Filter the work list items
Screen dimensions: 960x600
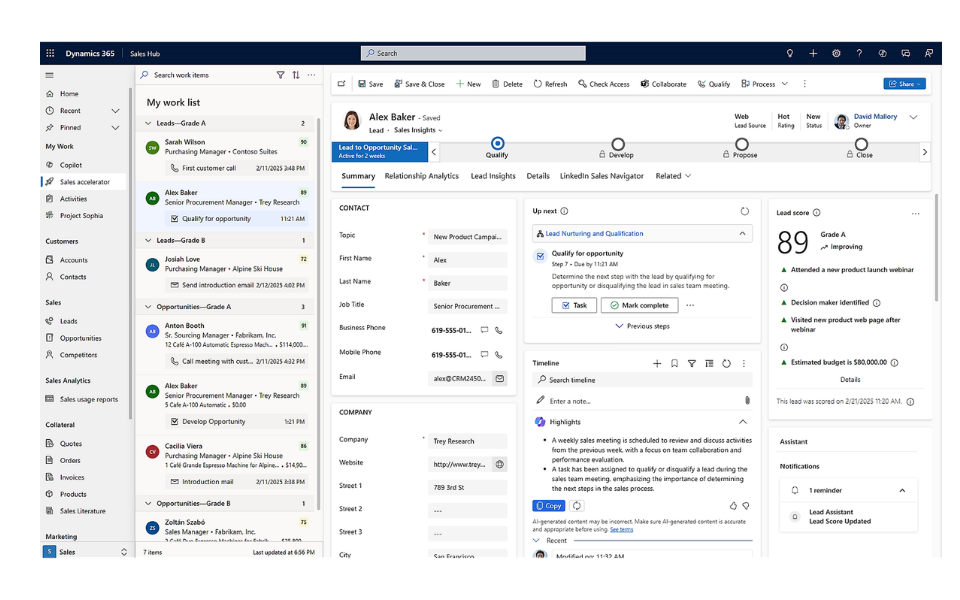point(280,75)
